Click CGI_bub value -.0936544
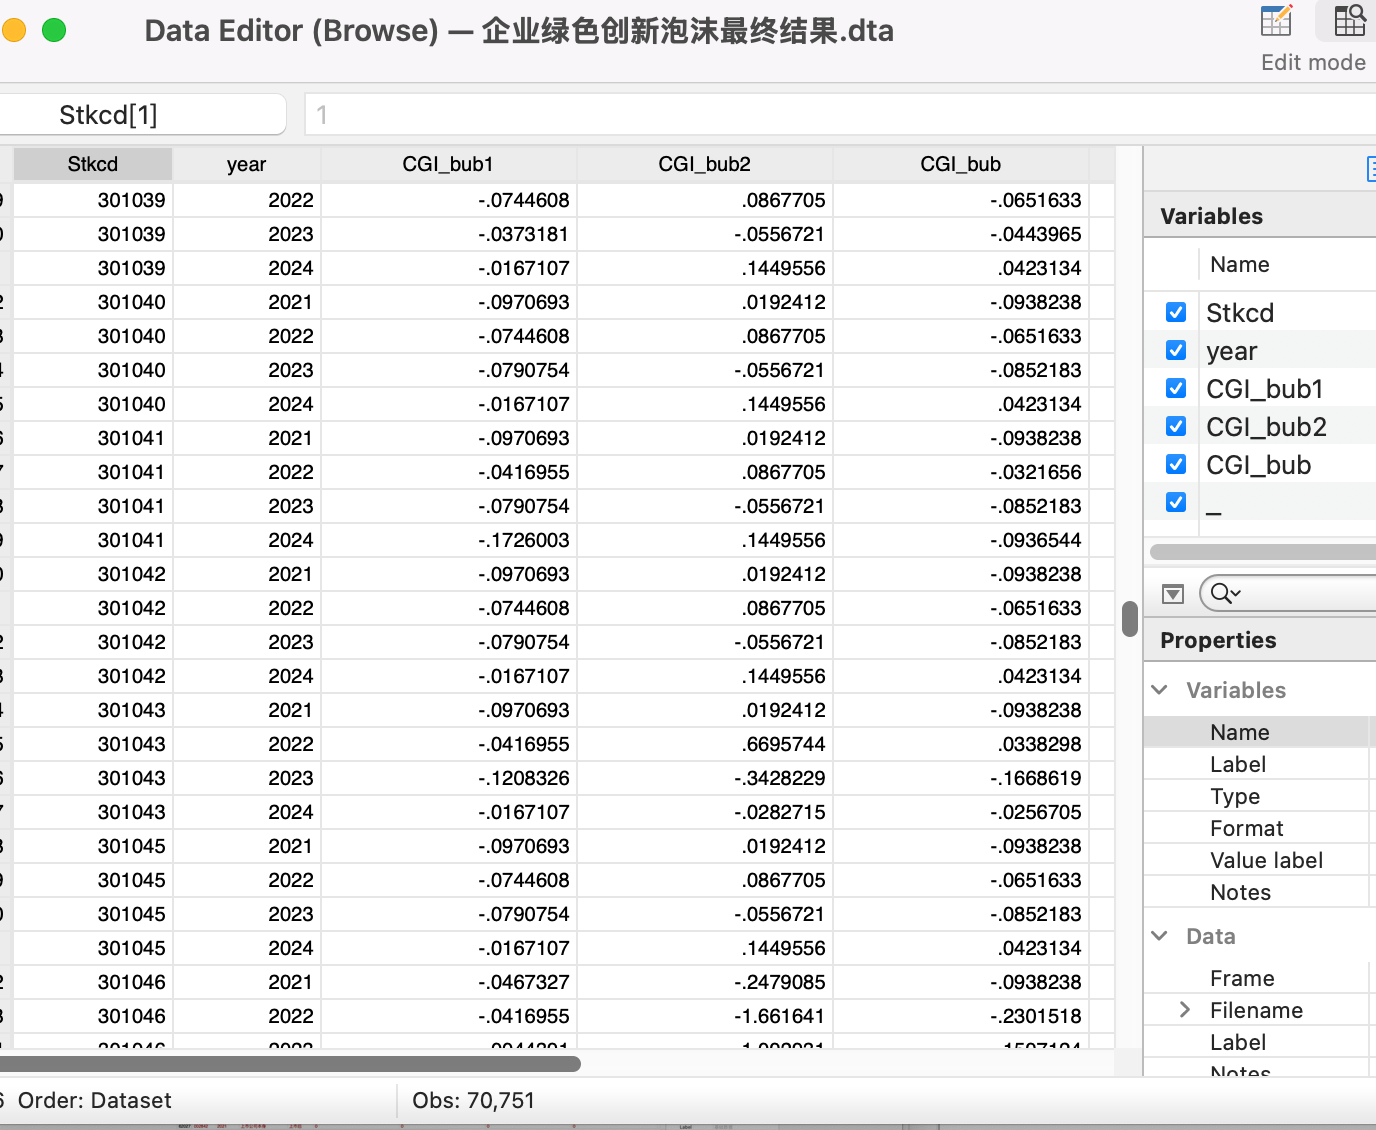This screenshot has height=1130, width=1376. 961,540
